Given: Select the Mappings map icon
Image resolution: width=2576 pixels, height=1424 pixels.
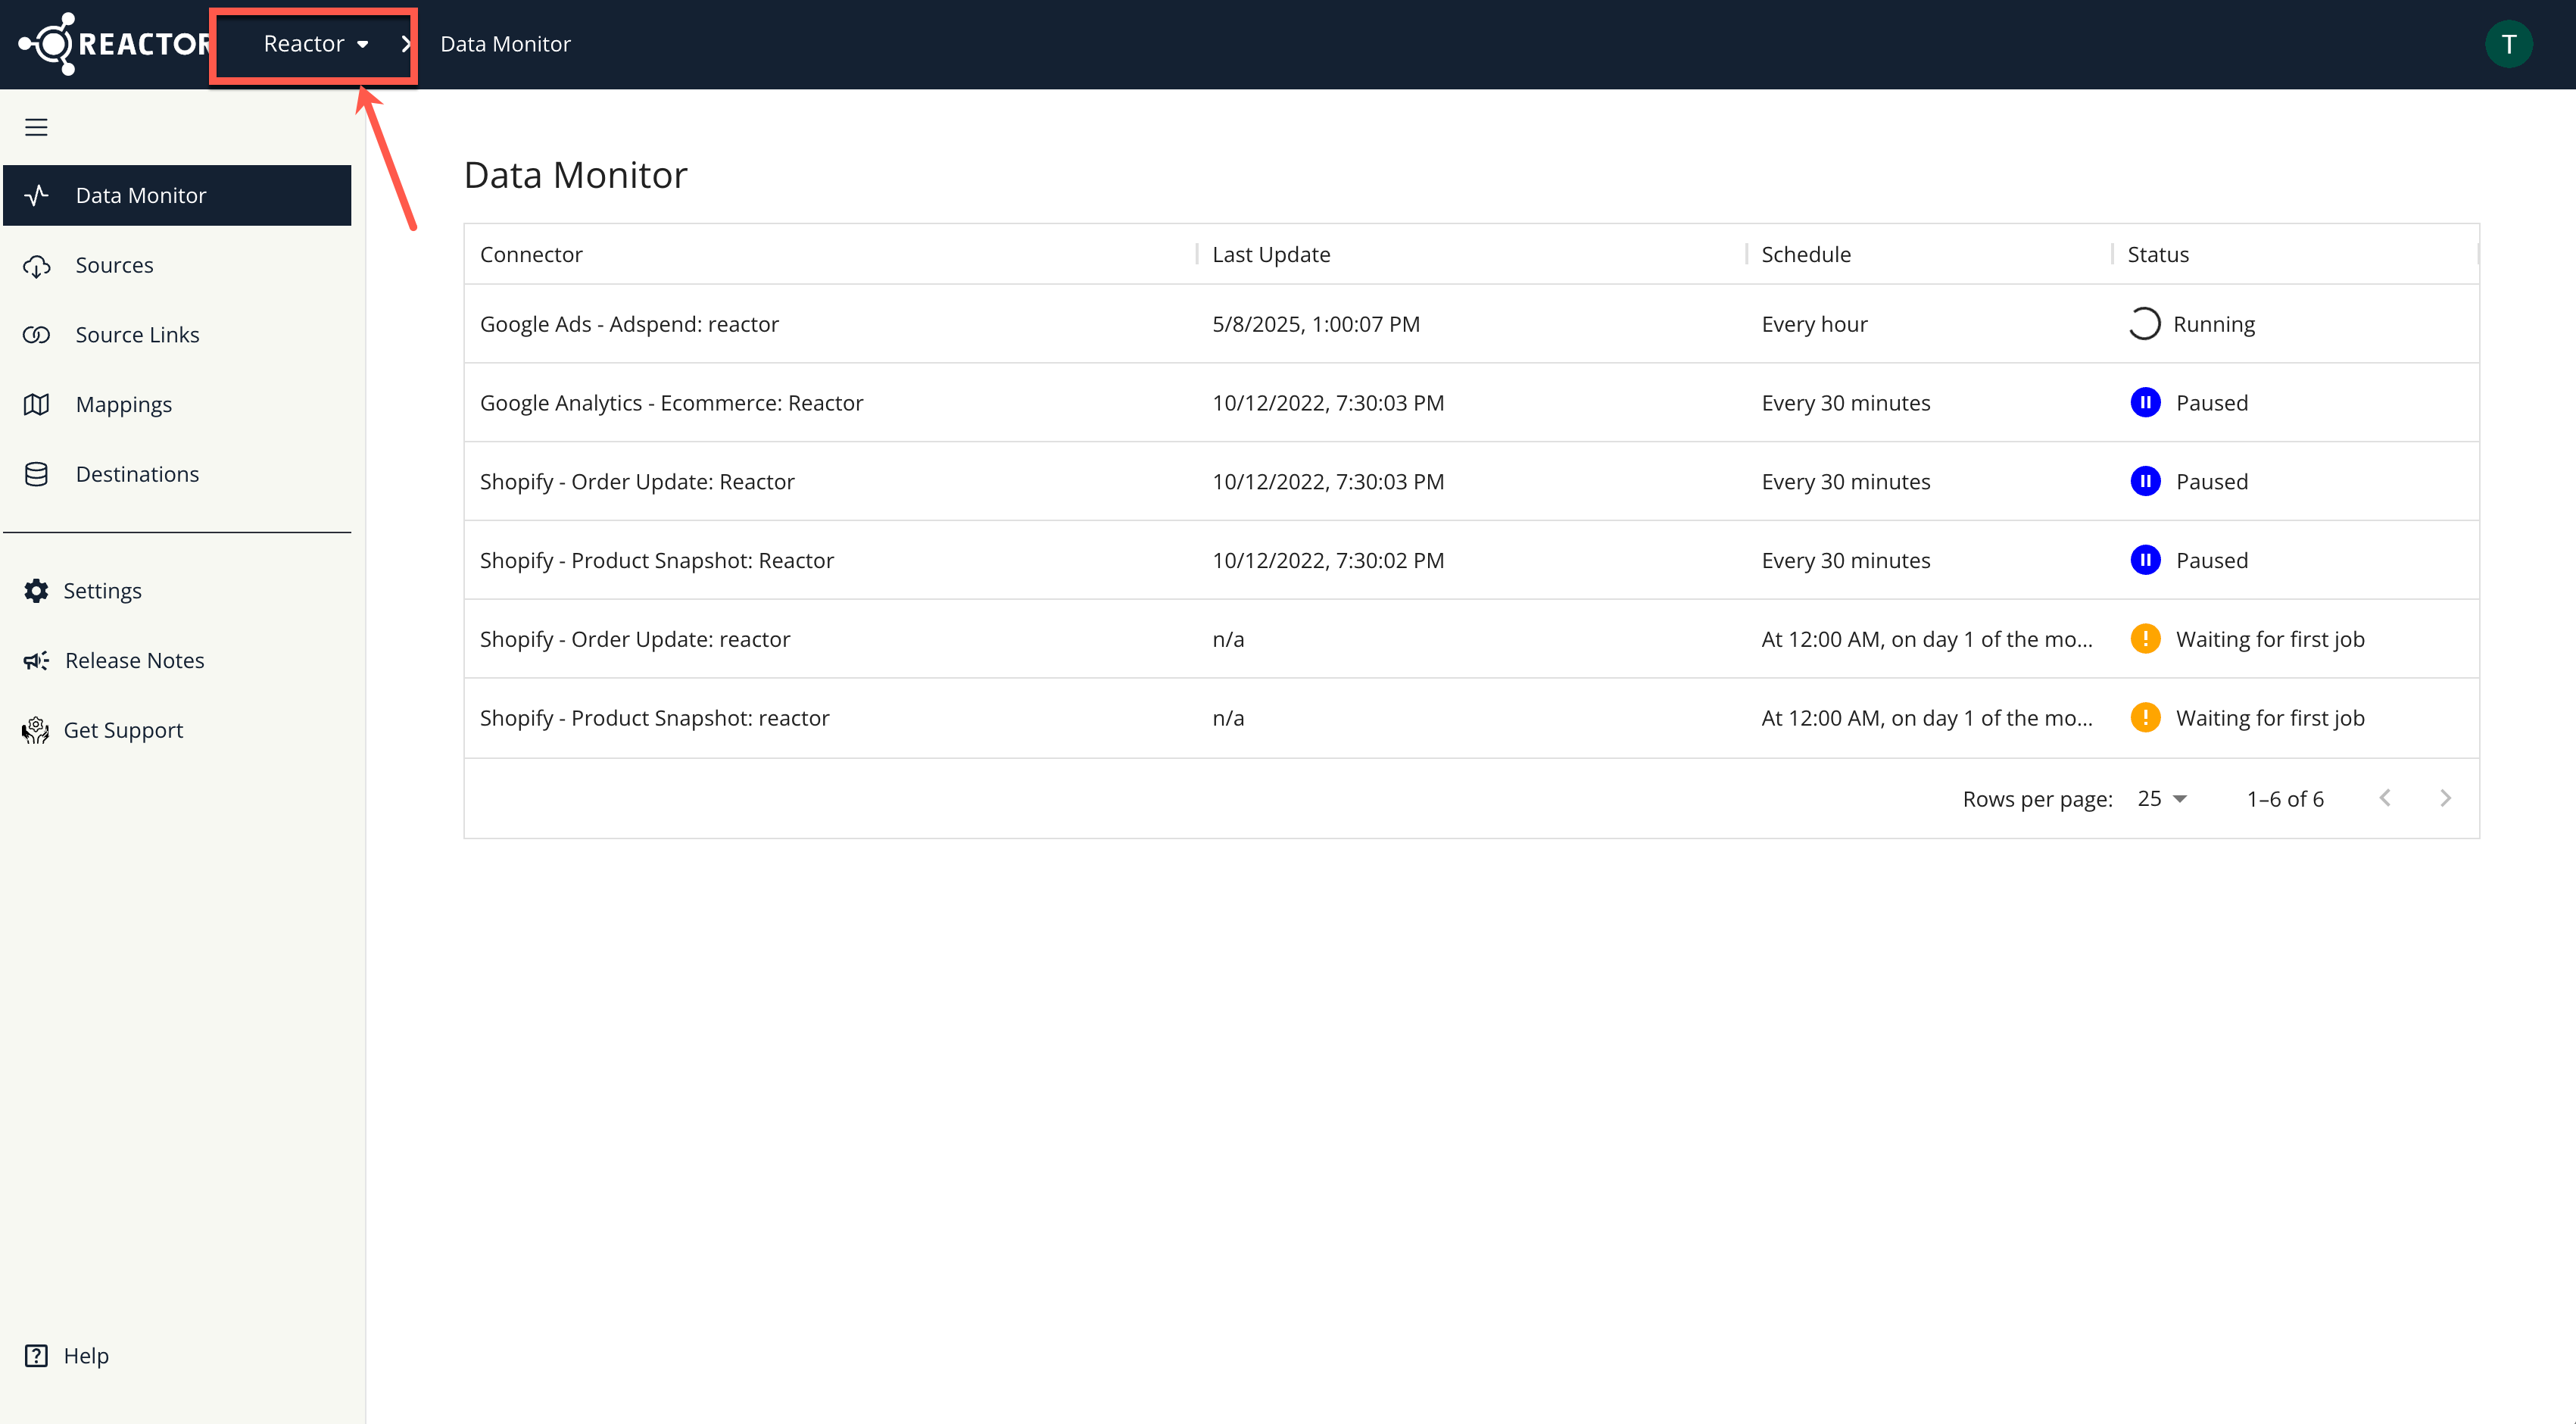Looking at the screenshot, I should pyautogui.click(x=37, y=404).
